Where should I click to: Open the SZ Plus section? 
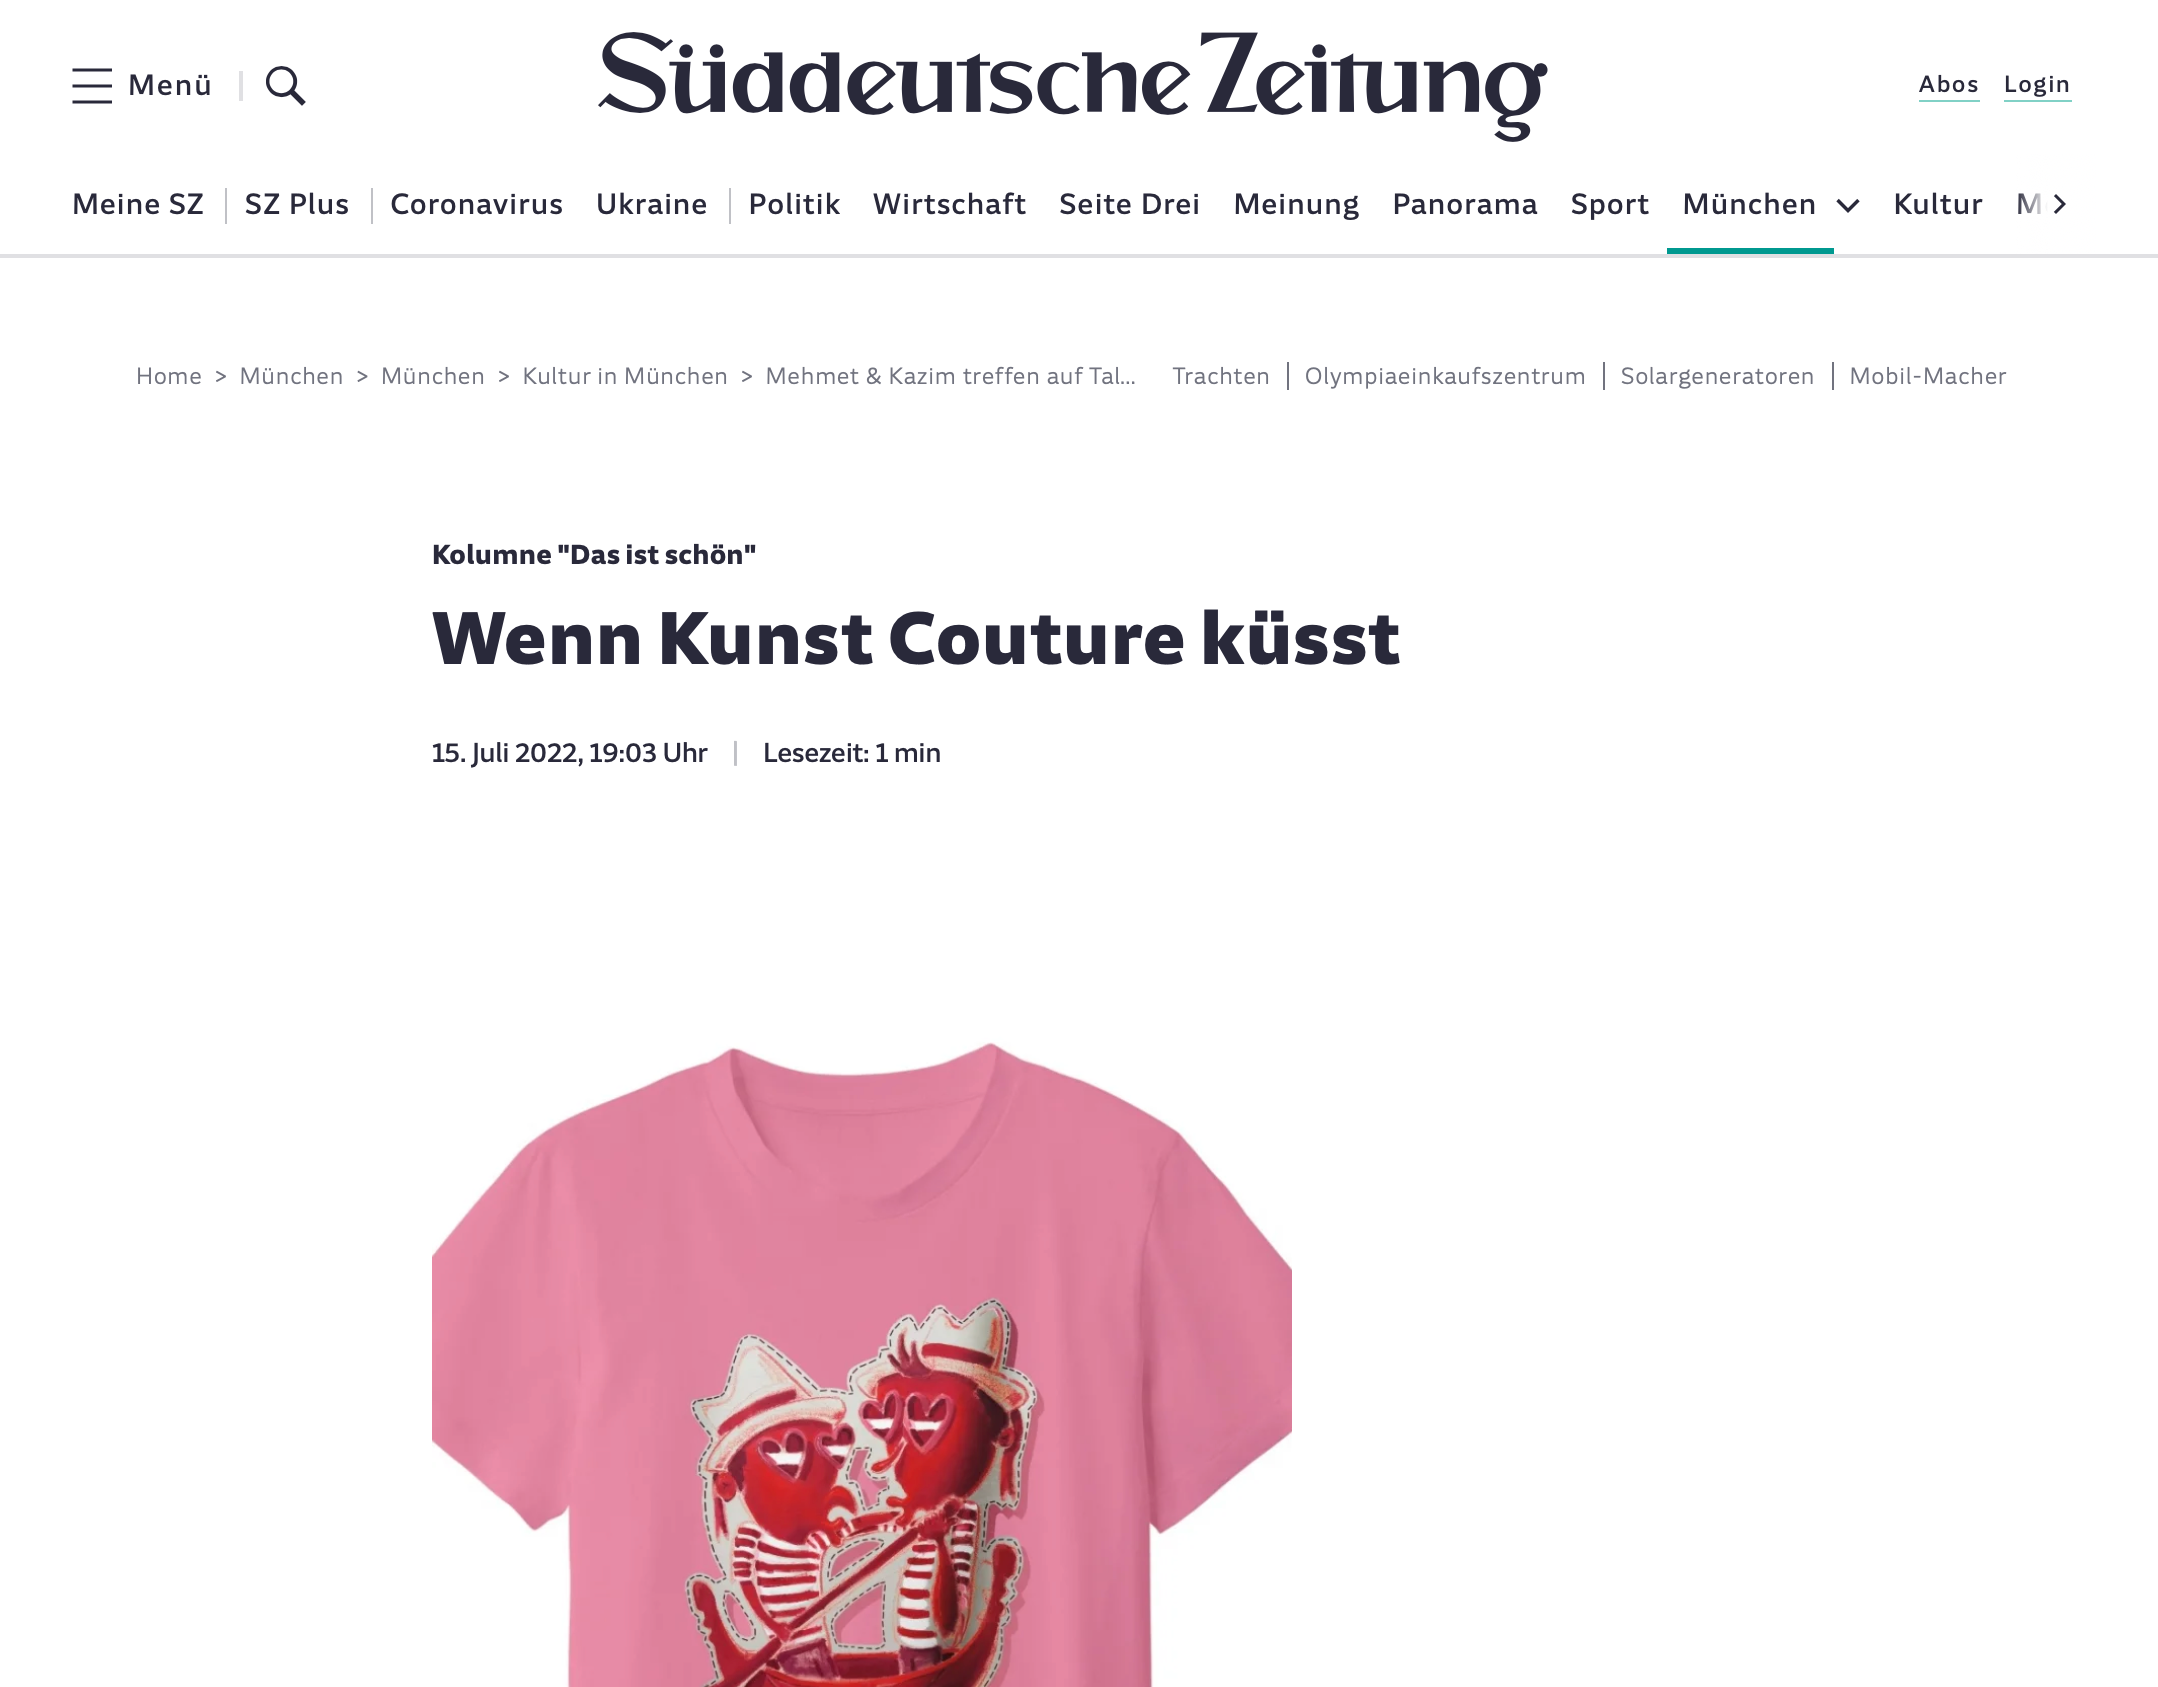[x=297, y=204]
